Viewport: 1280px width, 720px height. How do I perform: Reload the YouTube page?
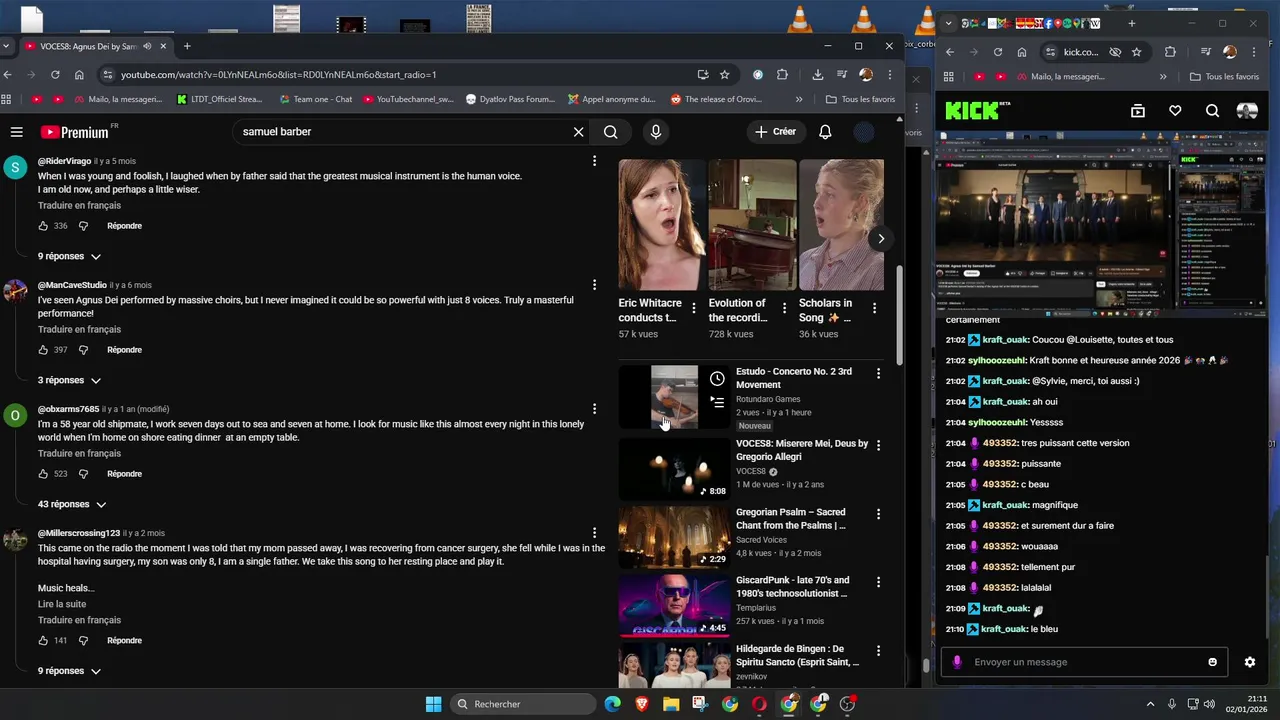(x=55, y=74)
